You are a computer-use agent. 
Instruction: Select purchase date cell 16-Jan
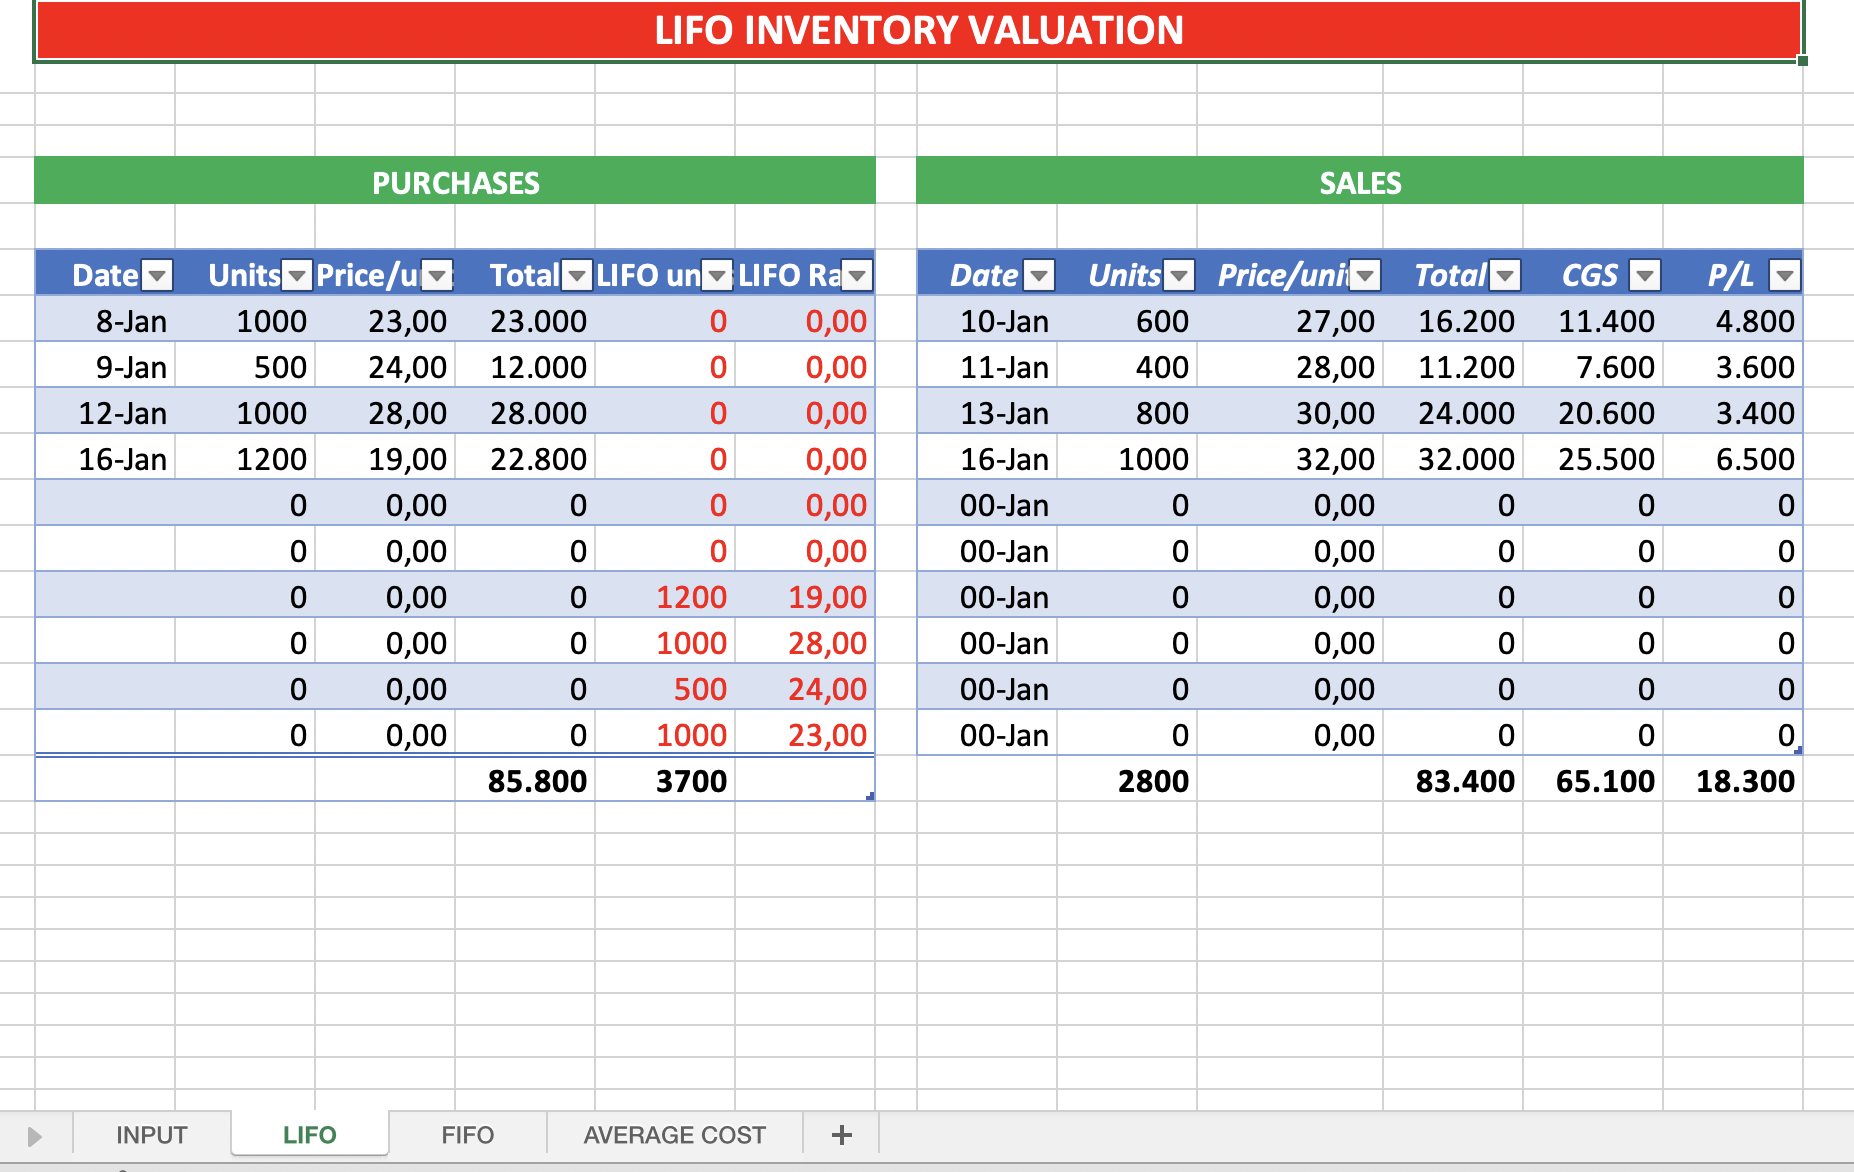coord(105,459)
